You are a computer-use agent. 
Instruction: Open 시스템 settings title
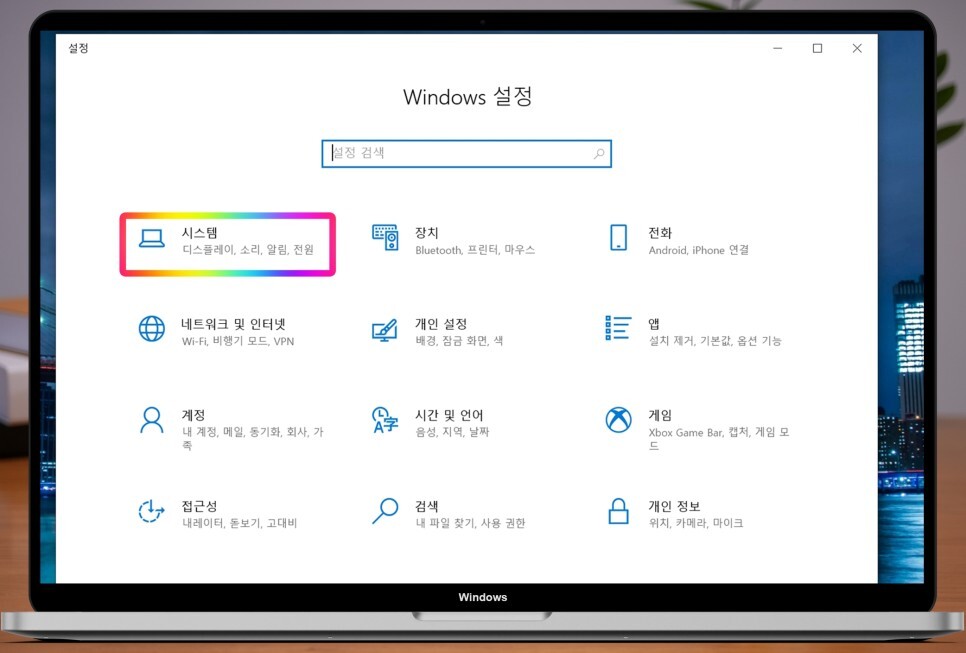[199, 232]
